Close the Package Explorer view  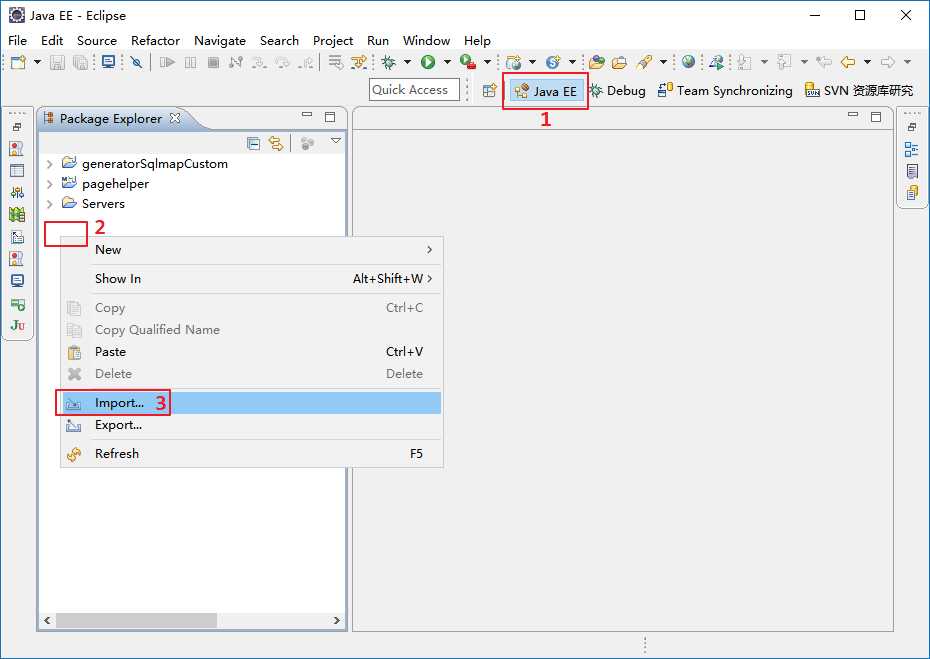pyautogui.click(x=175, y=118)
